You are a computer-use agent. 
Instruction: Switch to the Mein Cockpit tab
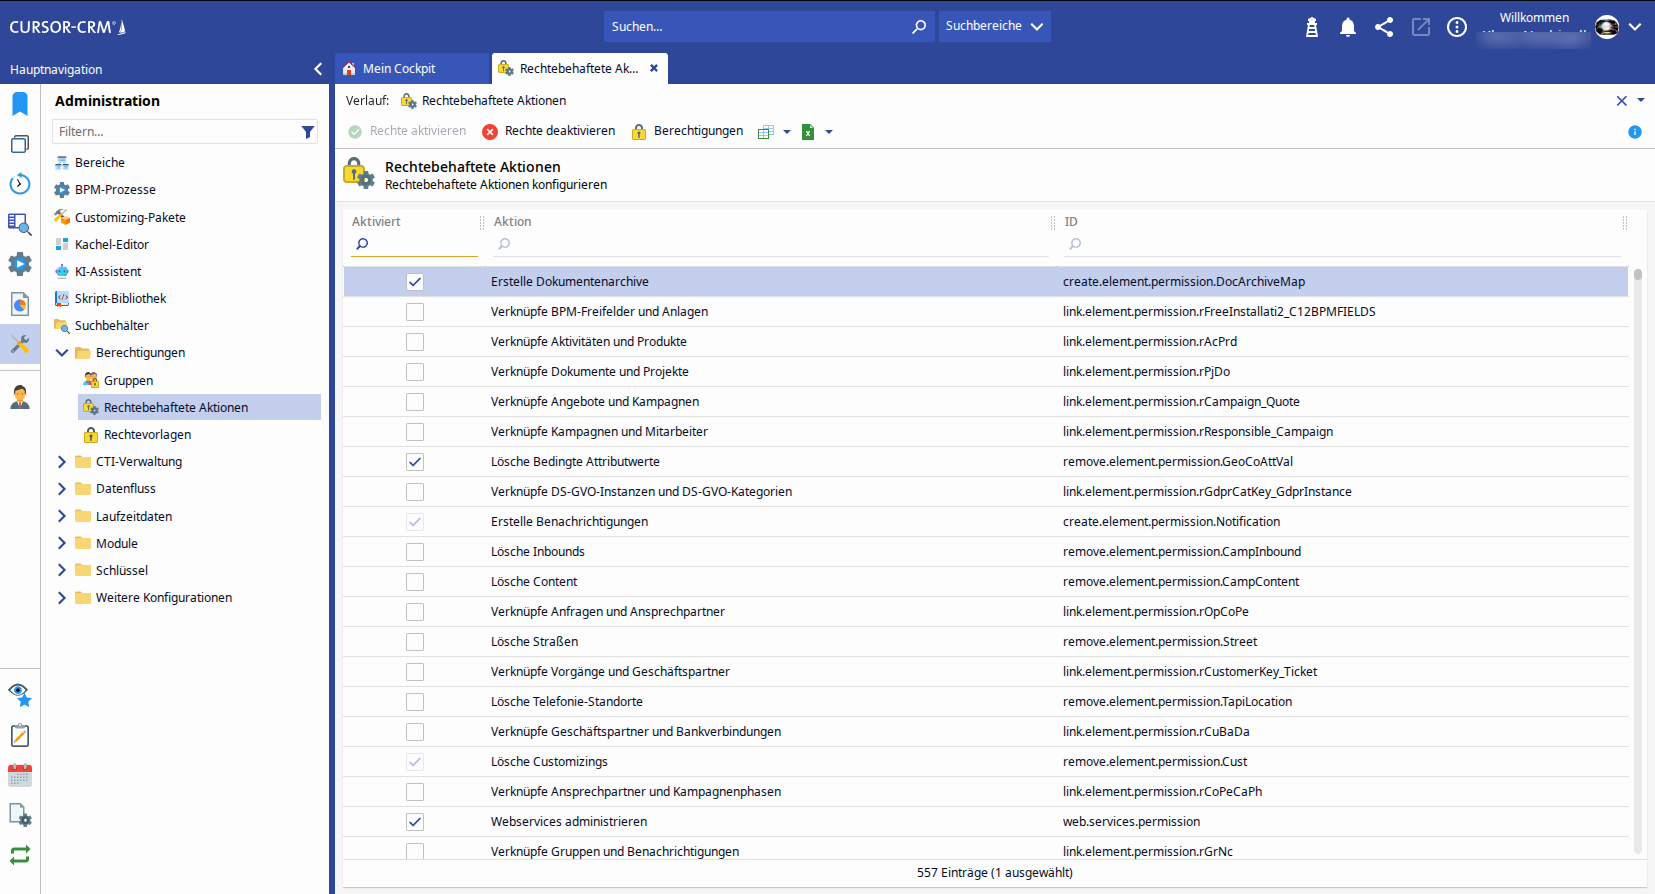point(399,69)
